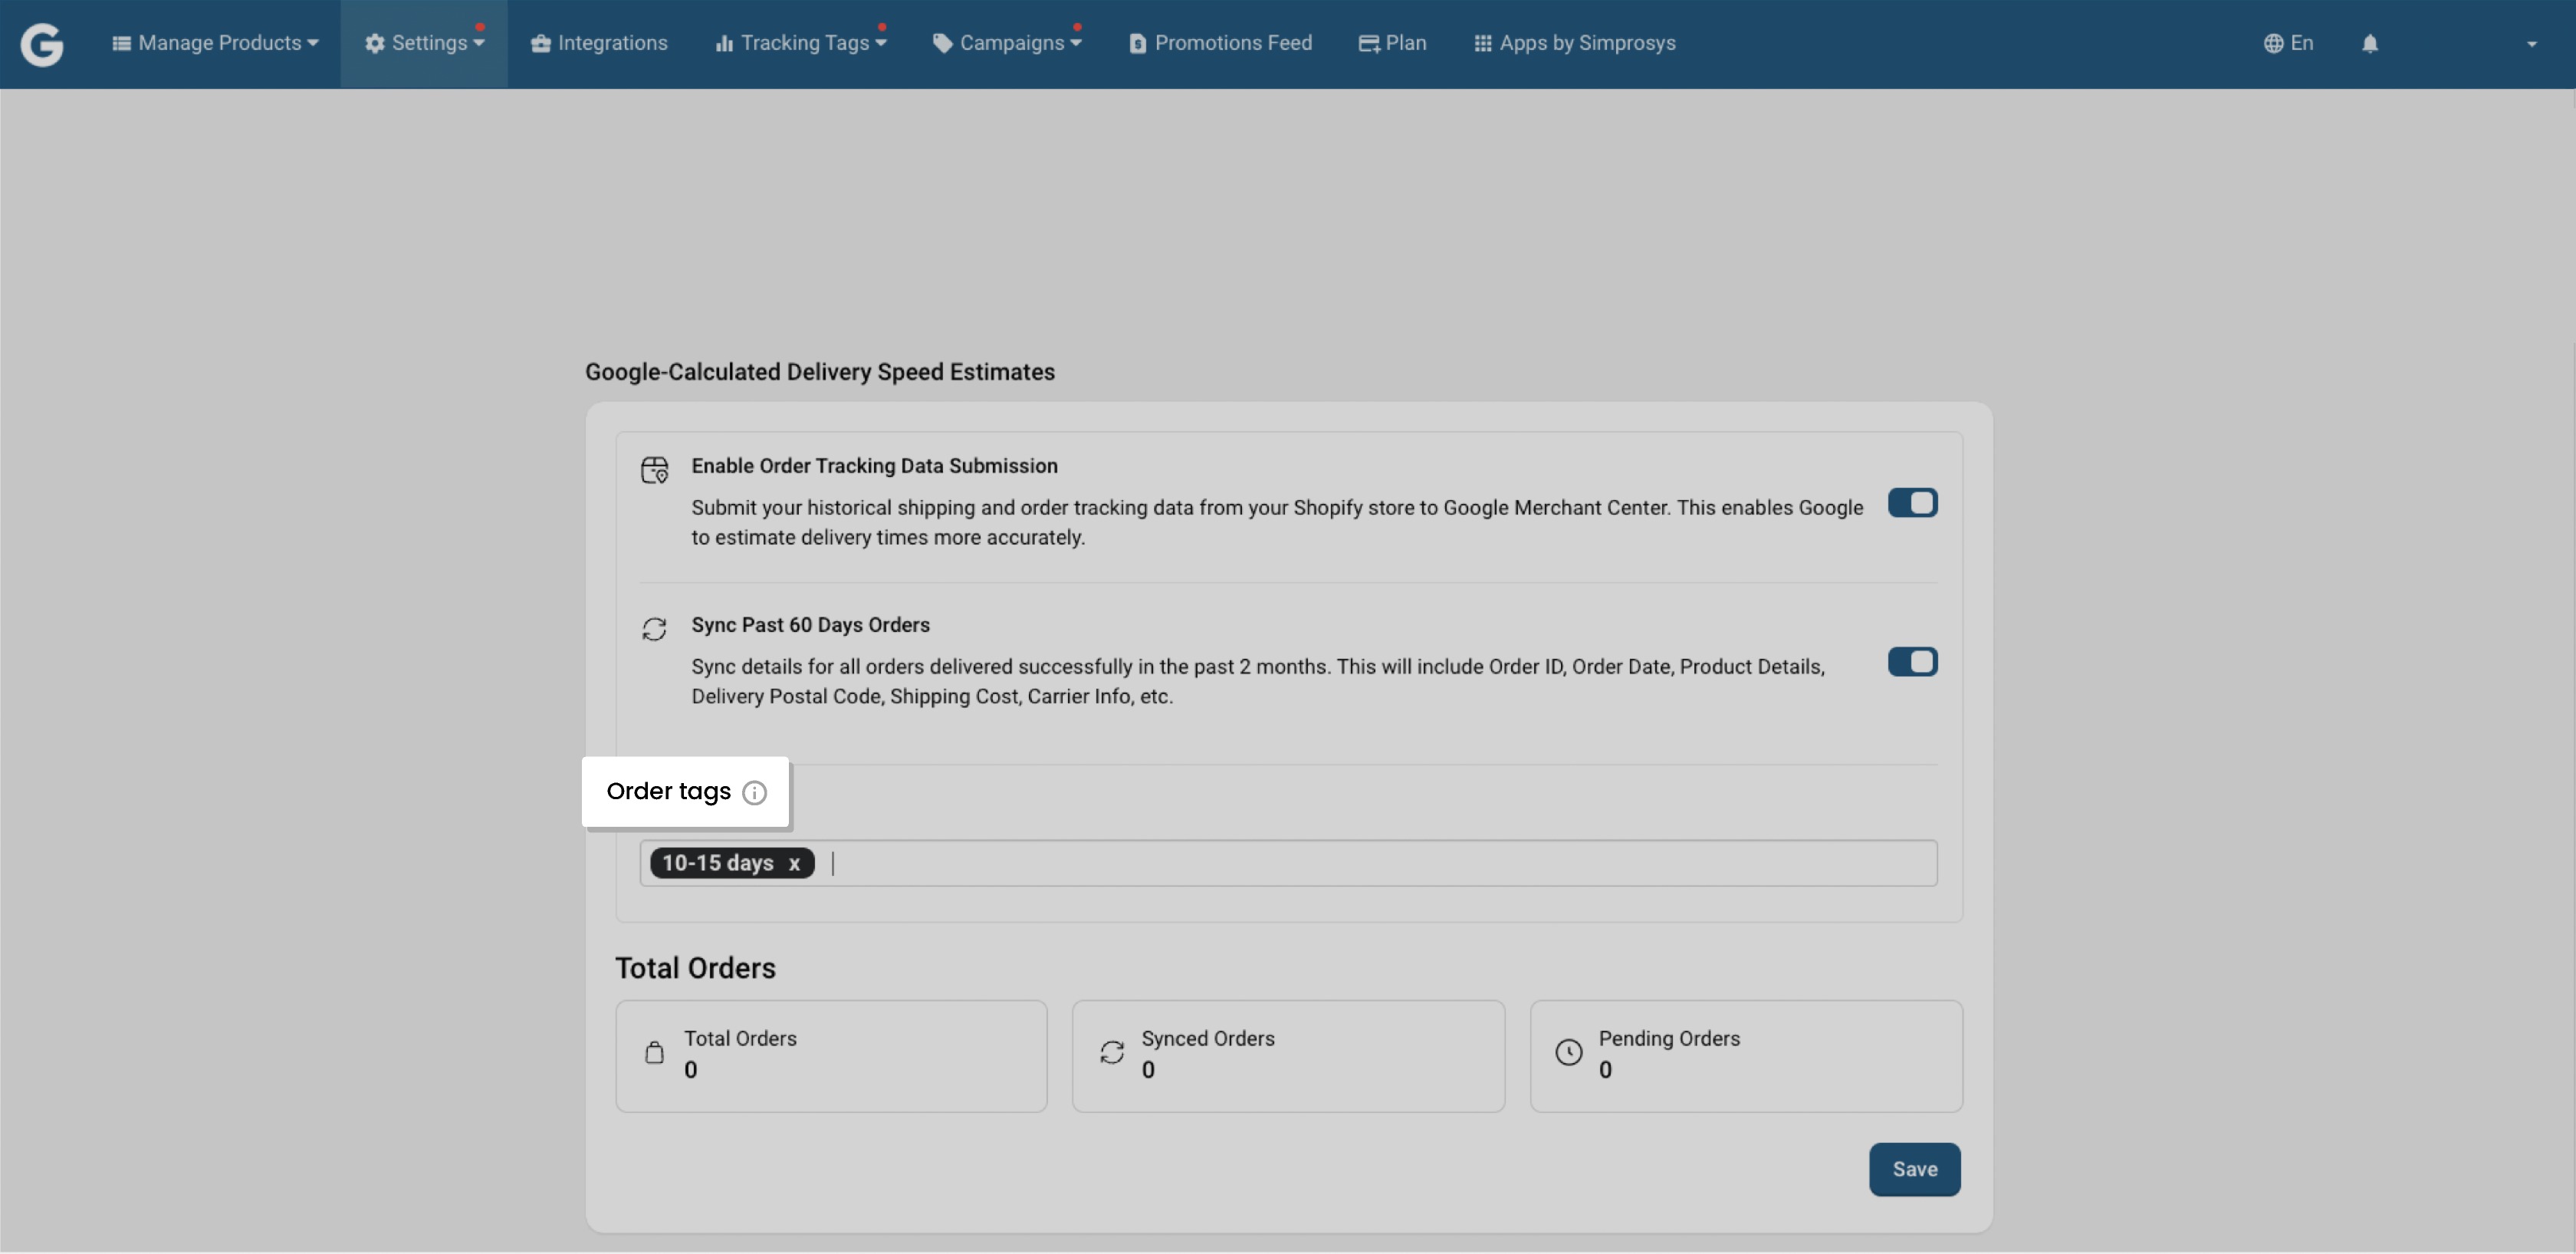Expand the account dropdown arrow
Screen dimensions: 2576x1254
coord(2532,44)
